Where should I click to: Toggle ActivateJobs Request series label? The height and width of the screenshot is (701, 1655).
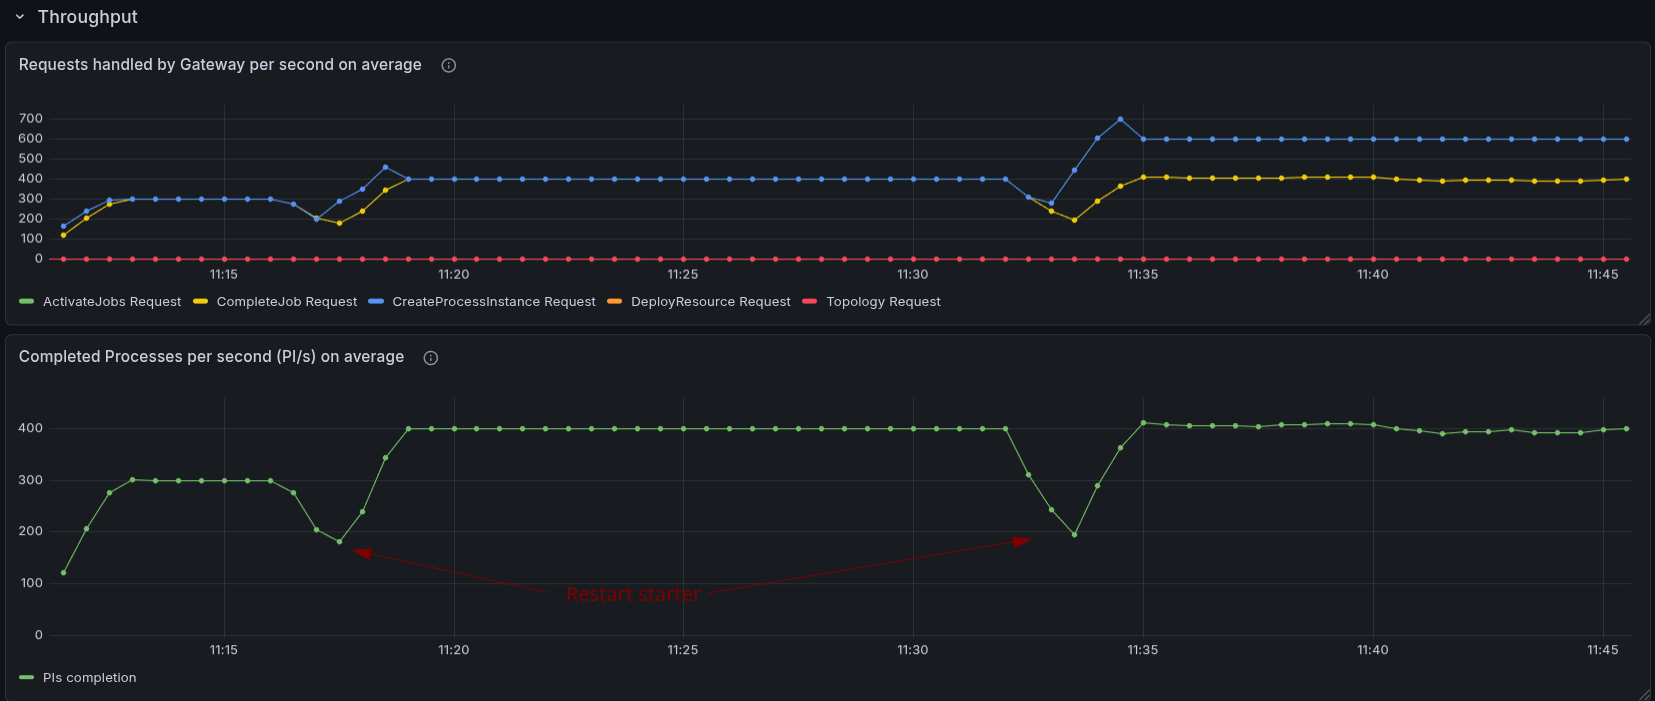point(112,302)
